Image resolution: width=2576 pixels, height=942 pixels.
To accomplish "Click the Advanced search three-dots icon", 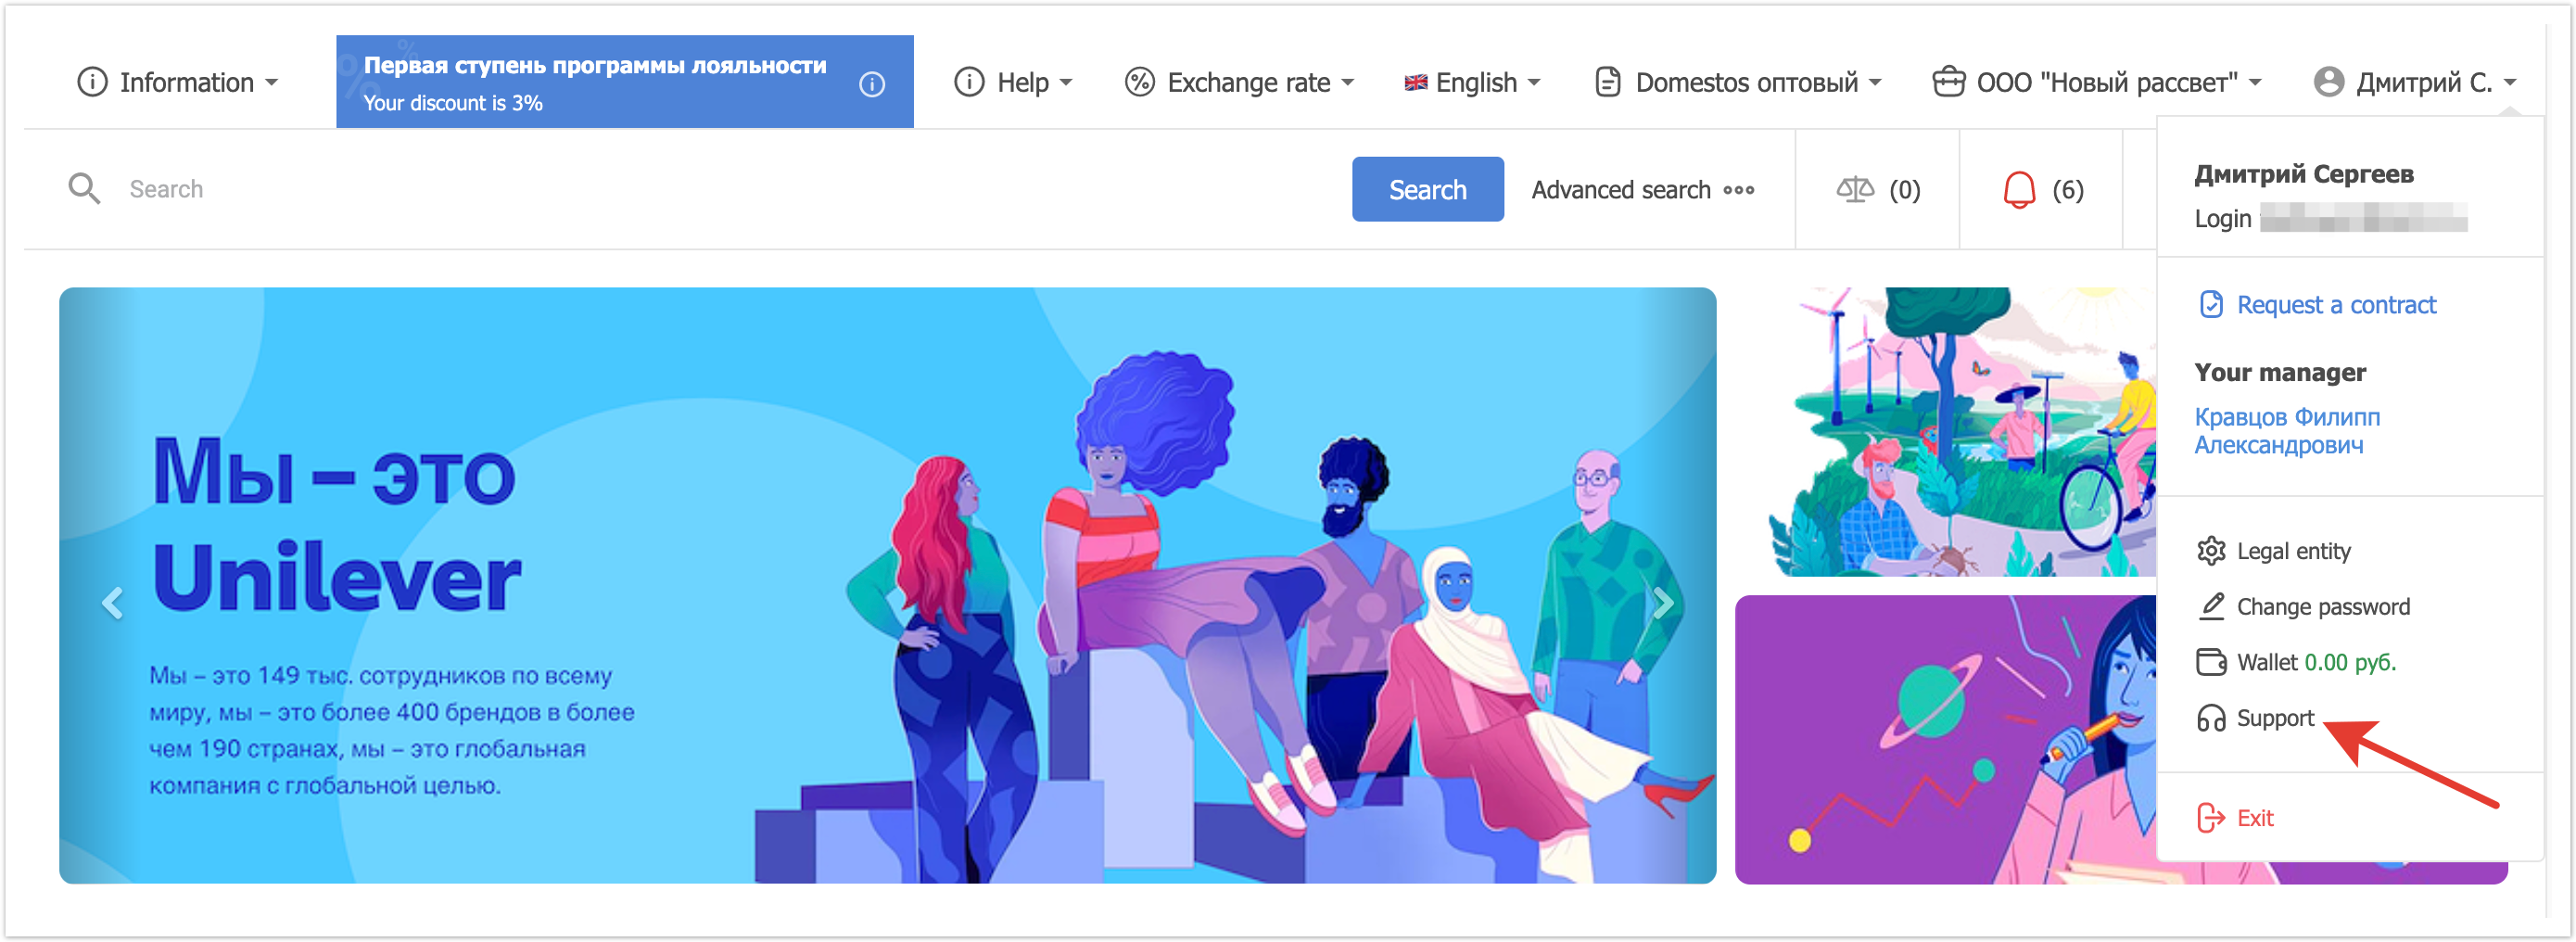I will pyautogui.click(x=1738, y=190).
